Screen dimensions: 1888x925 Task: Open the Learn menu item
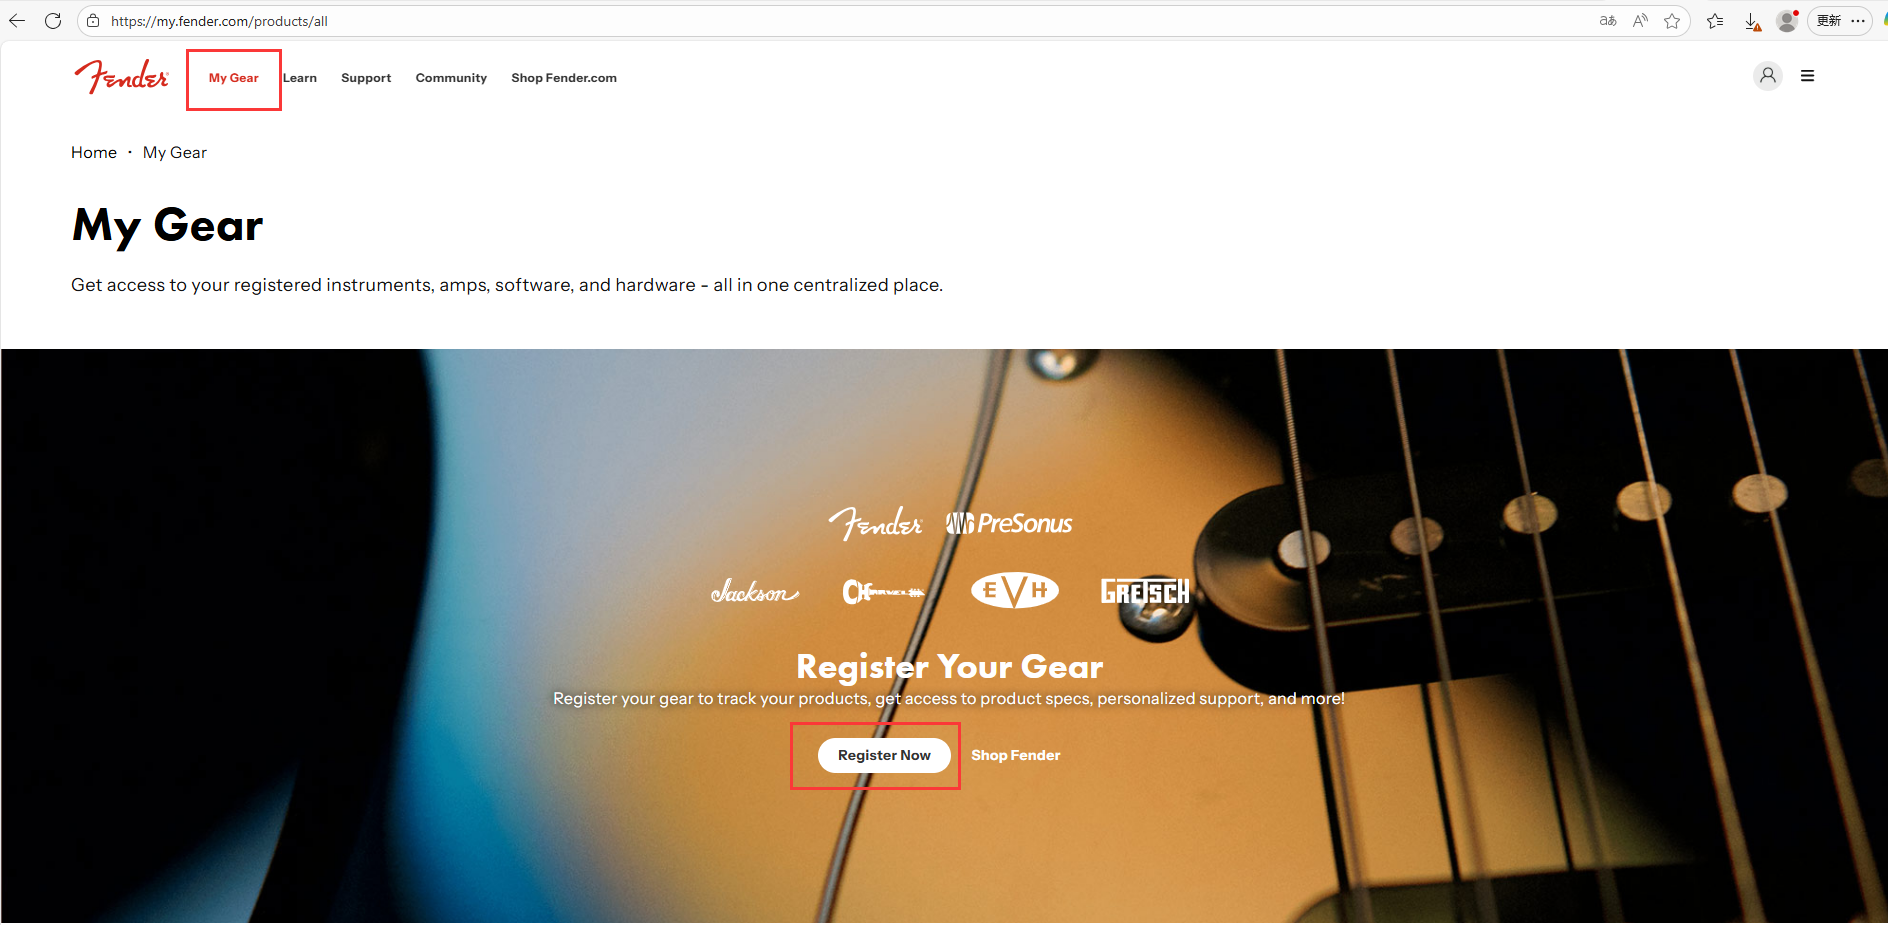299,78
